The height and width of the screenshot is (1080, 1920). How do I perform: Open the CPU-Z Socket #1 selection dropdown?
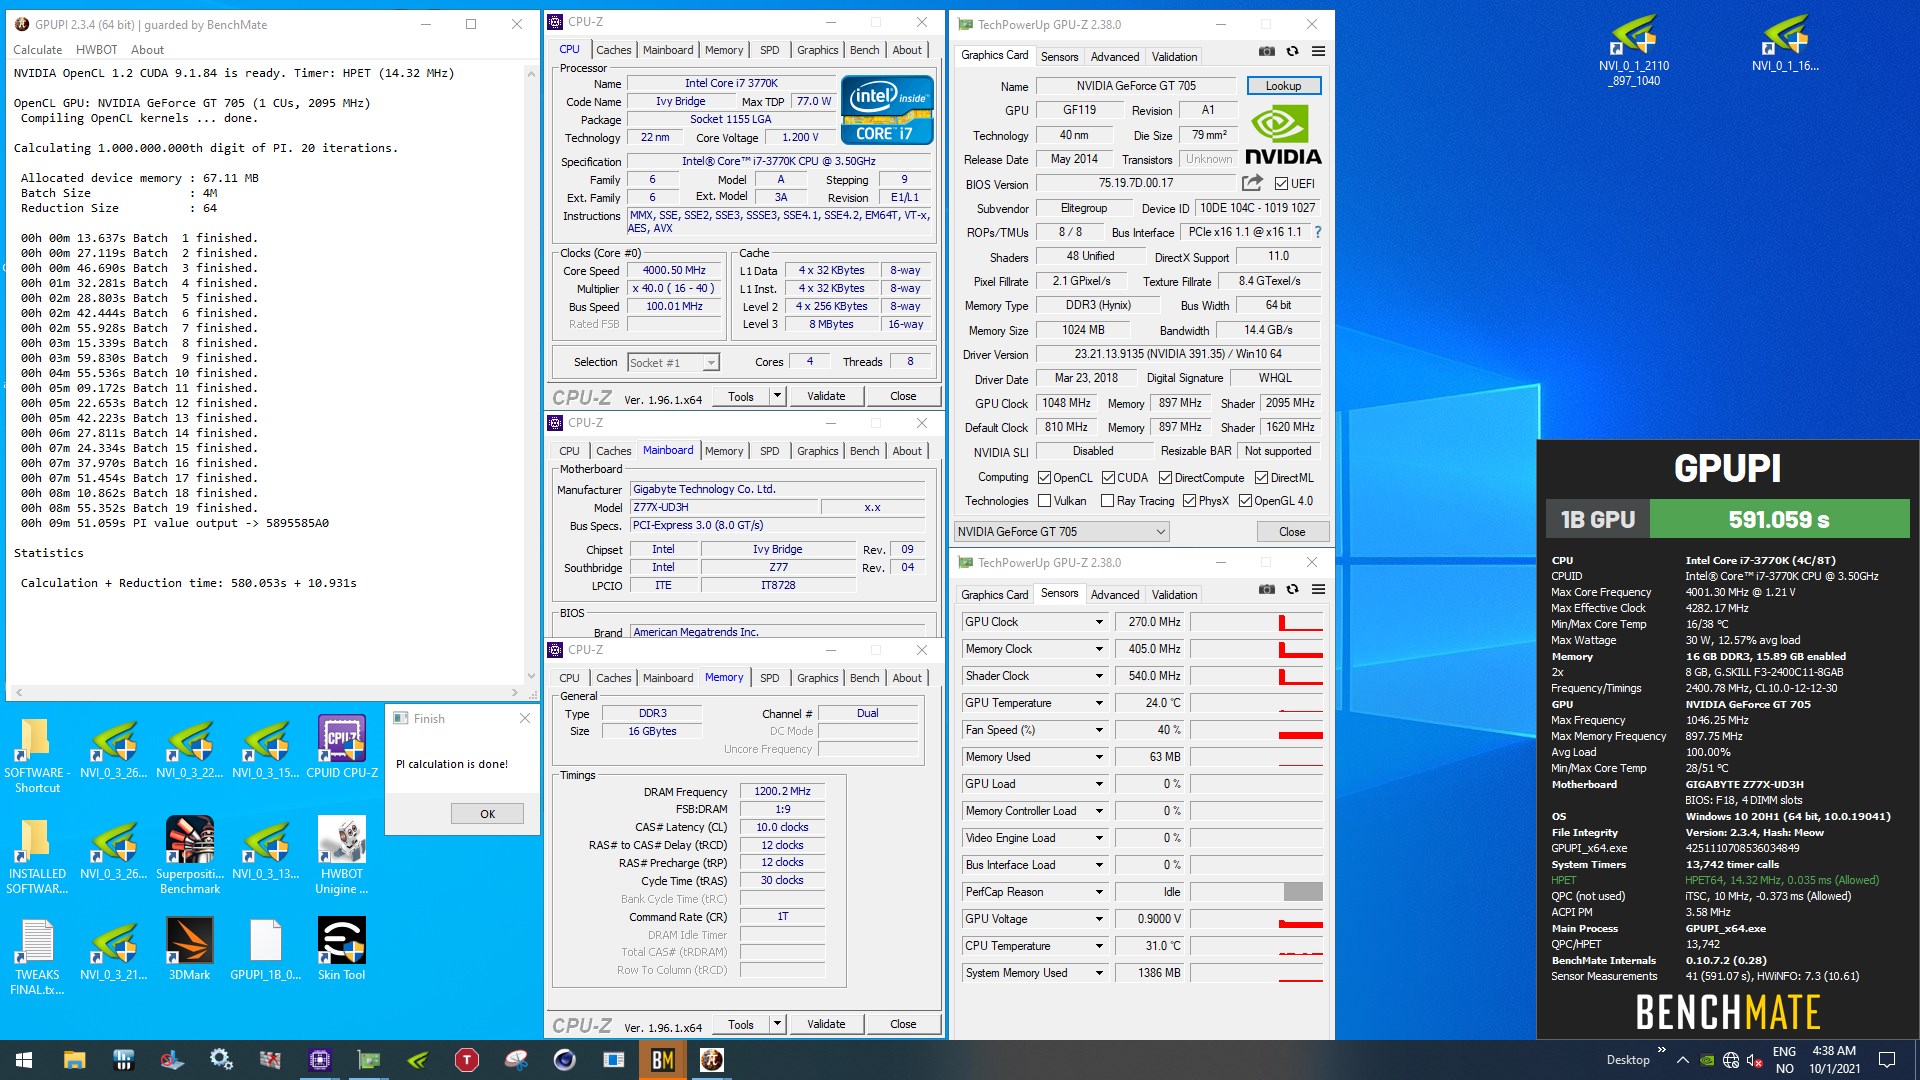pos(673,363)
